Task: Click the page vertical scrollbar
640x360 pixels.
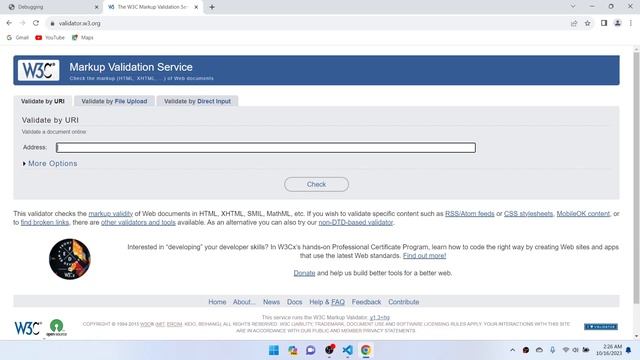Action: (x=636, y=178)
